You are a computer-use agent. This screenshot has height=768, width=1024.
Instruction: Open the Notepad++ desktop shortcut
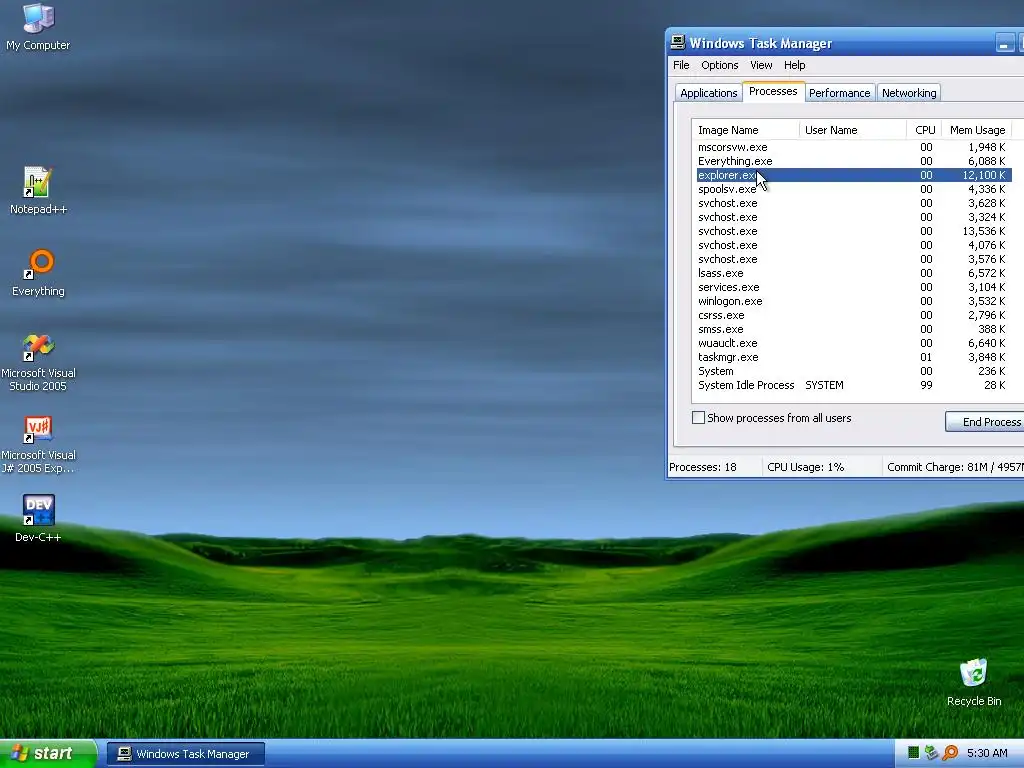[x=38, y=190]
